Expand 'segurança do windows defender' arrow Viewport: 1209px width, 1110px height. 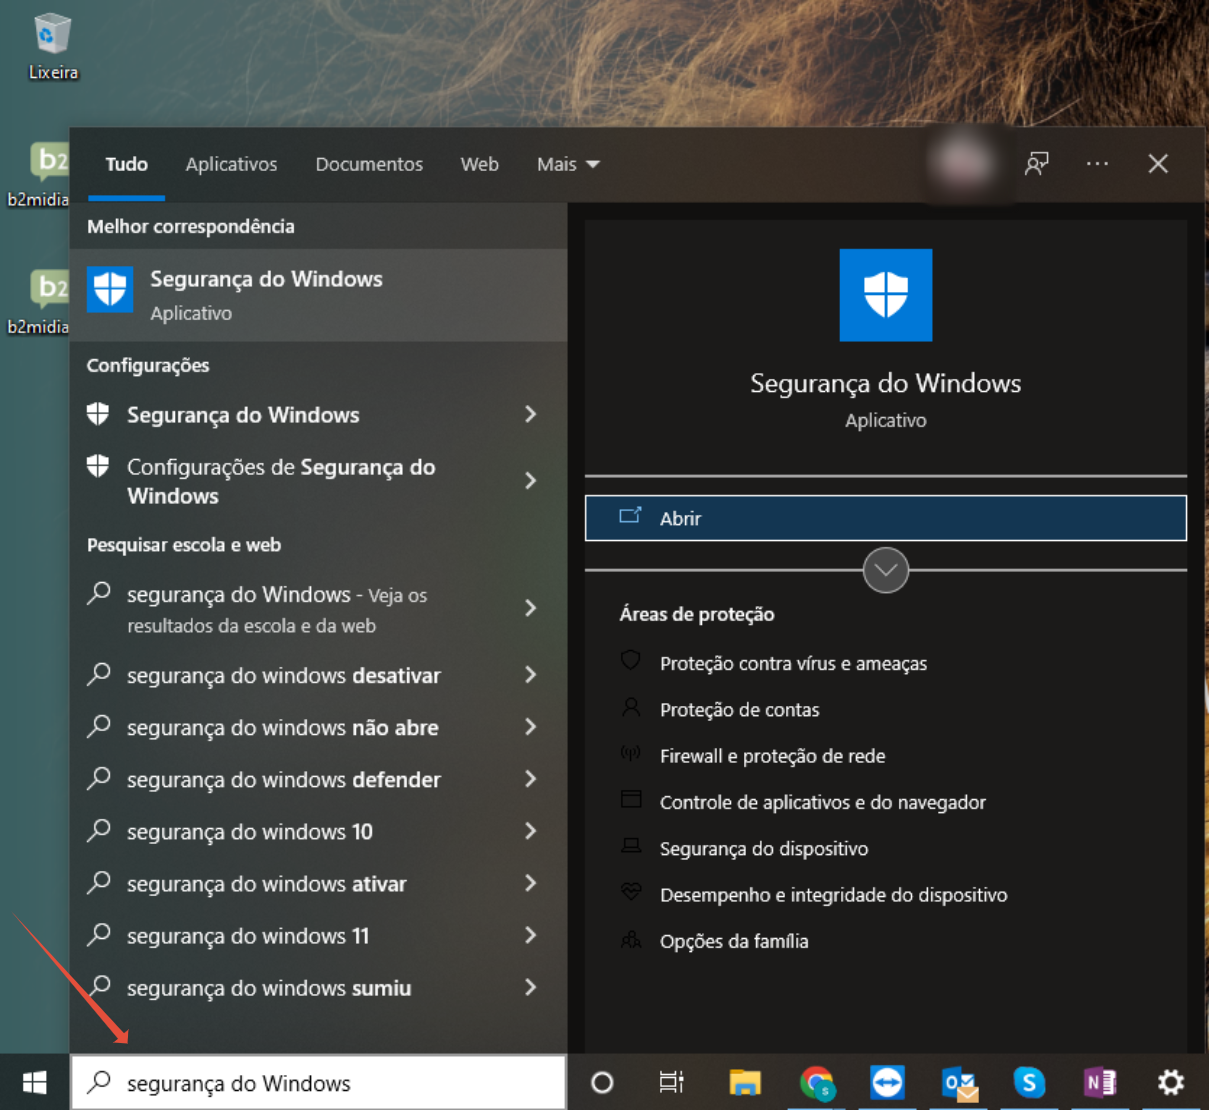531,779
